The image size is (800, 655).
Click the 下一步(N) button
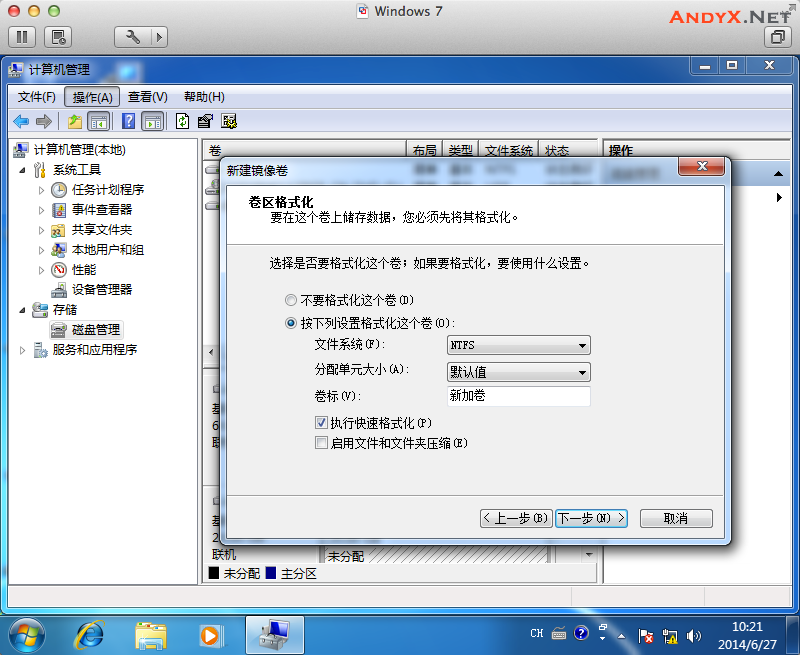click(x=591, y=518)
